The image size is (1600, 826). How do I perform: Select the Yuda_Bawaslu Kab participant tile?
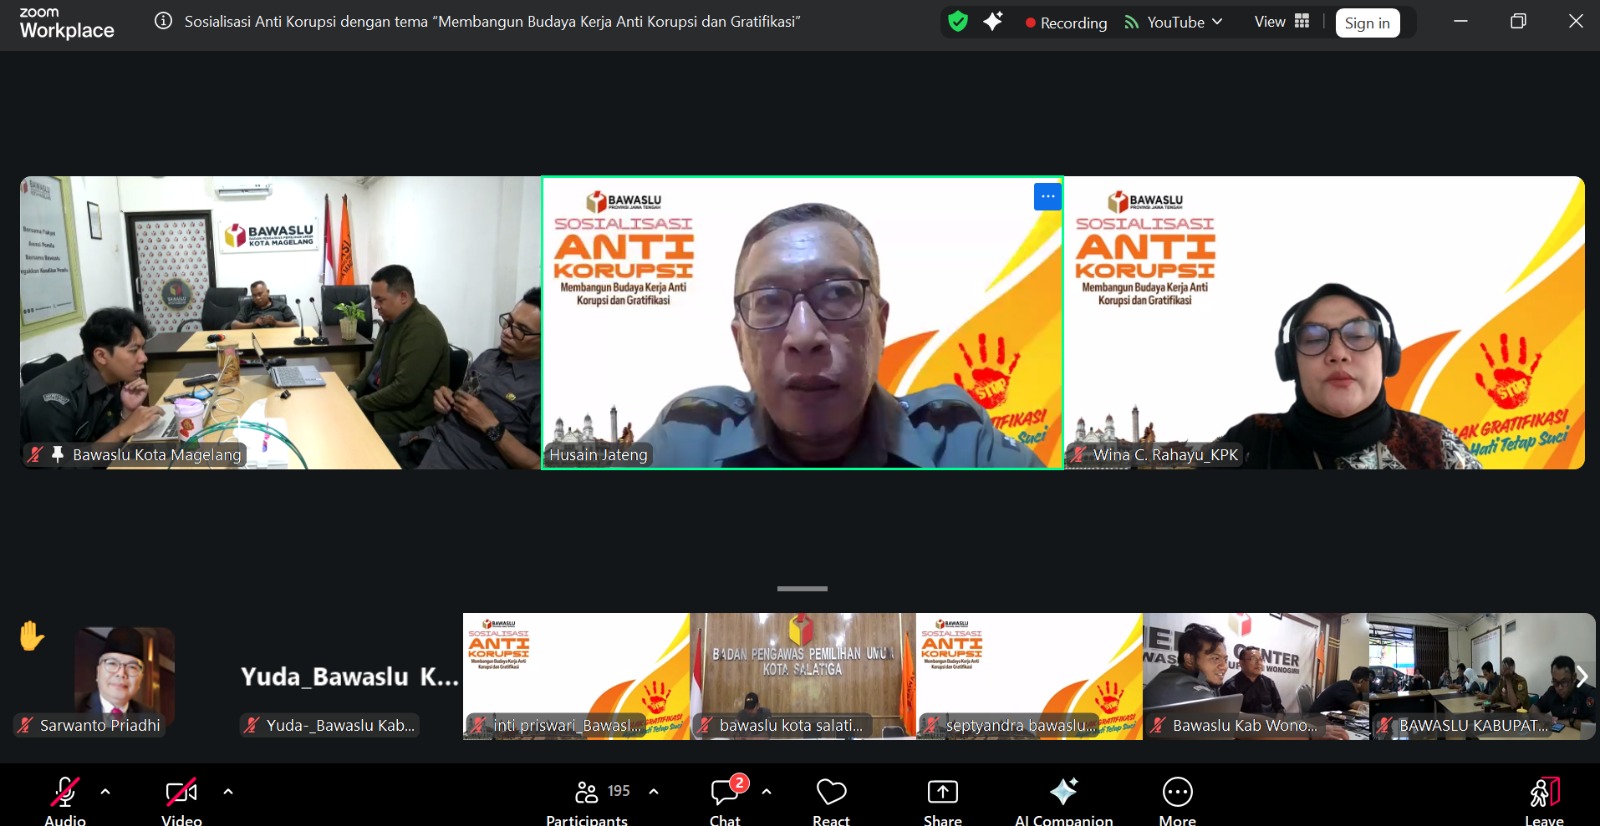click(x=350, y=677)
